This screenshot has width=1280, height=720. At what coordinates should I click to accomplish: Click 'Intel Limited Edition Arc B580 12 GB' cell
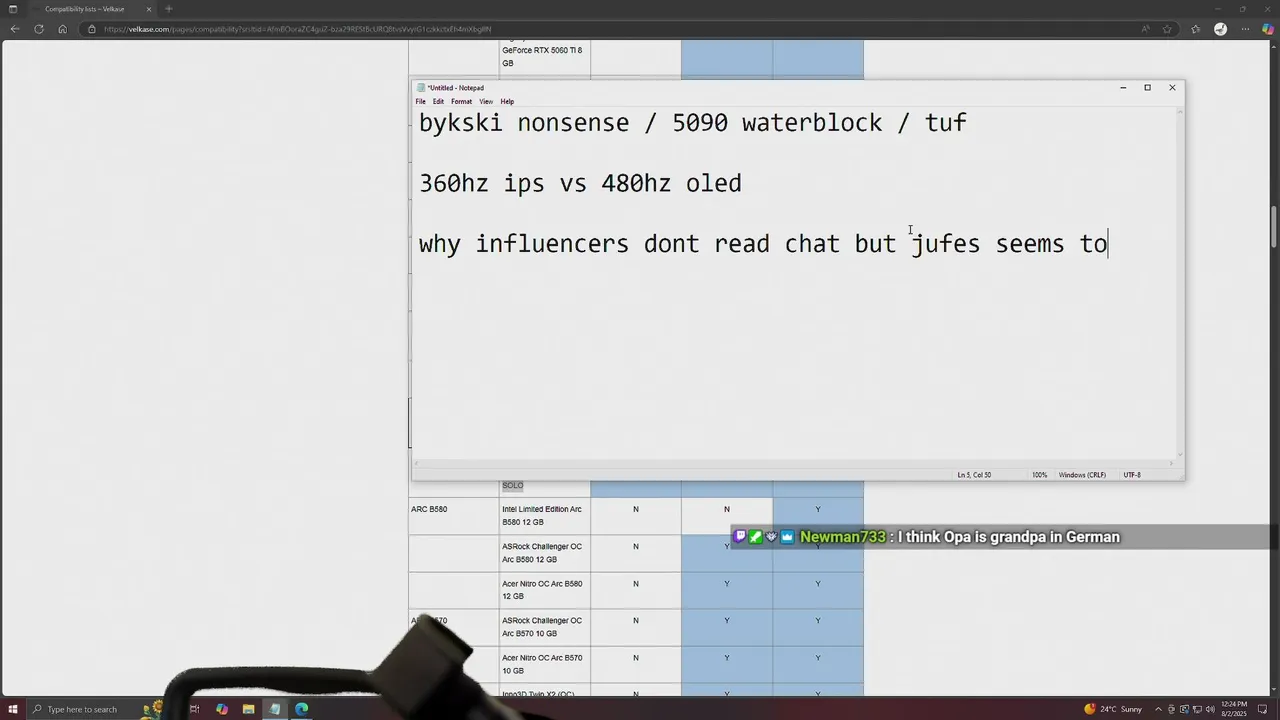tap(545, 515)
